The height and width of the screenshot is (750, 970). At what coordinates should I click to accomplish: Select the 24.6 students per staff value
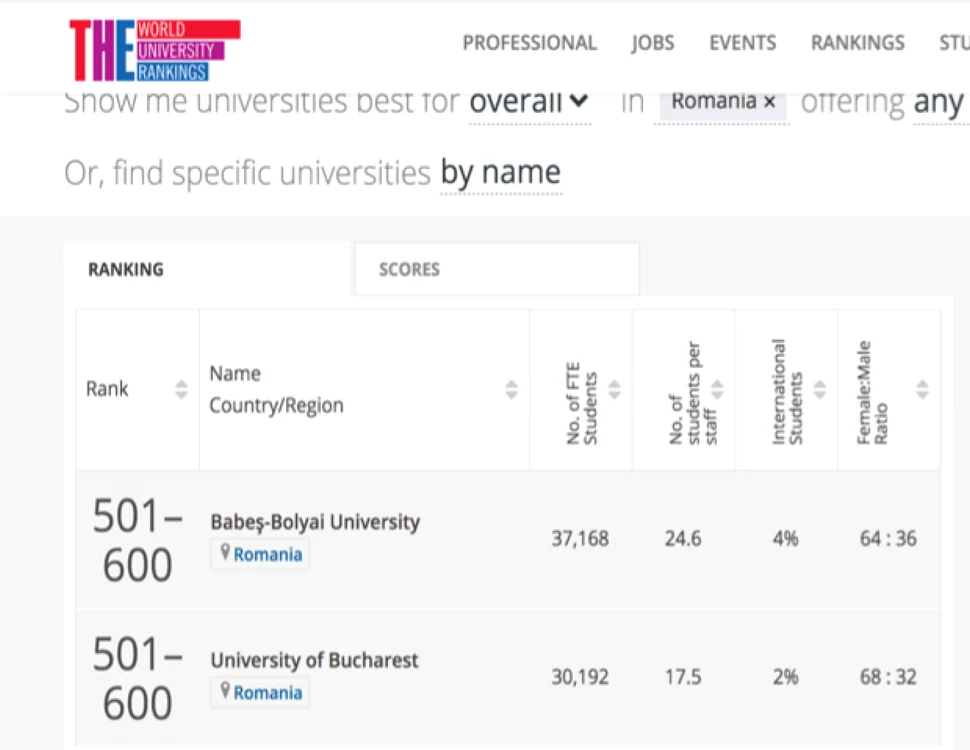pos(683,538)
